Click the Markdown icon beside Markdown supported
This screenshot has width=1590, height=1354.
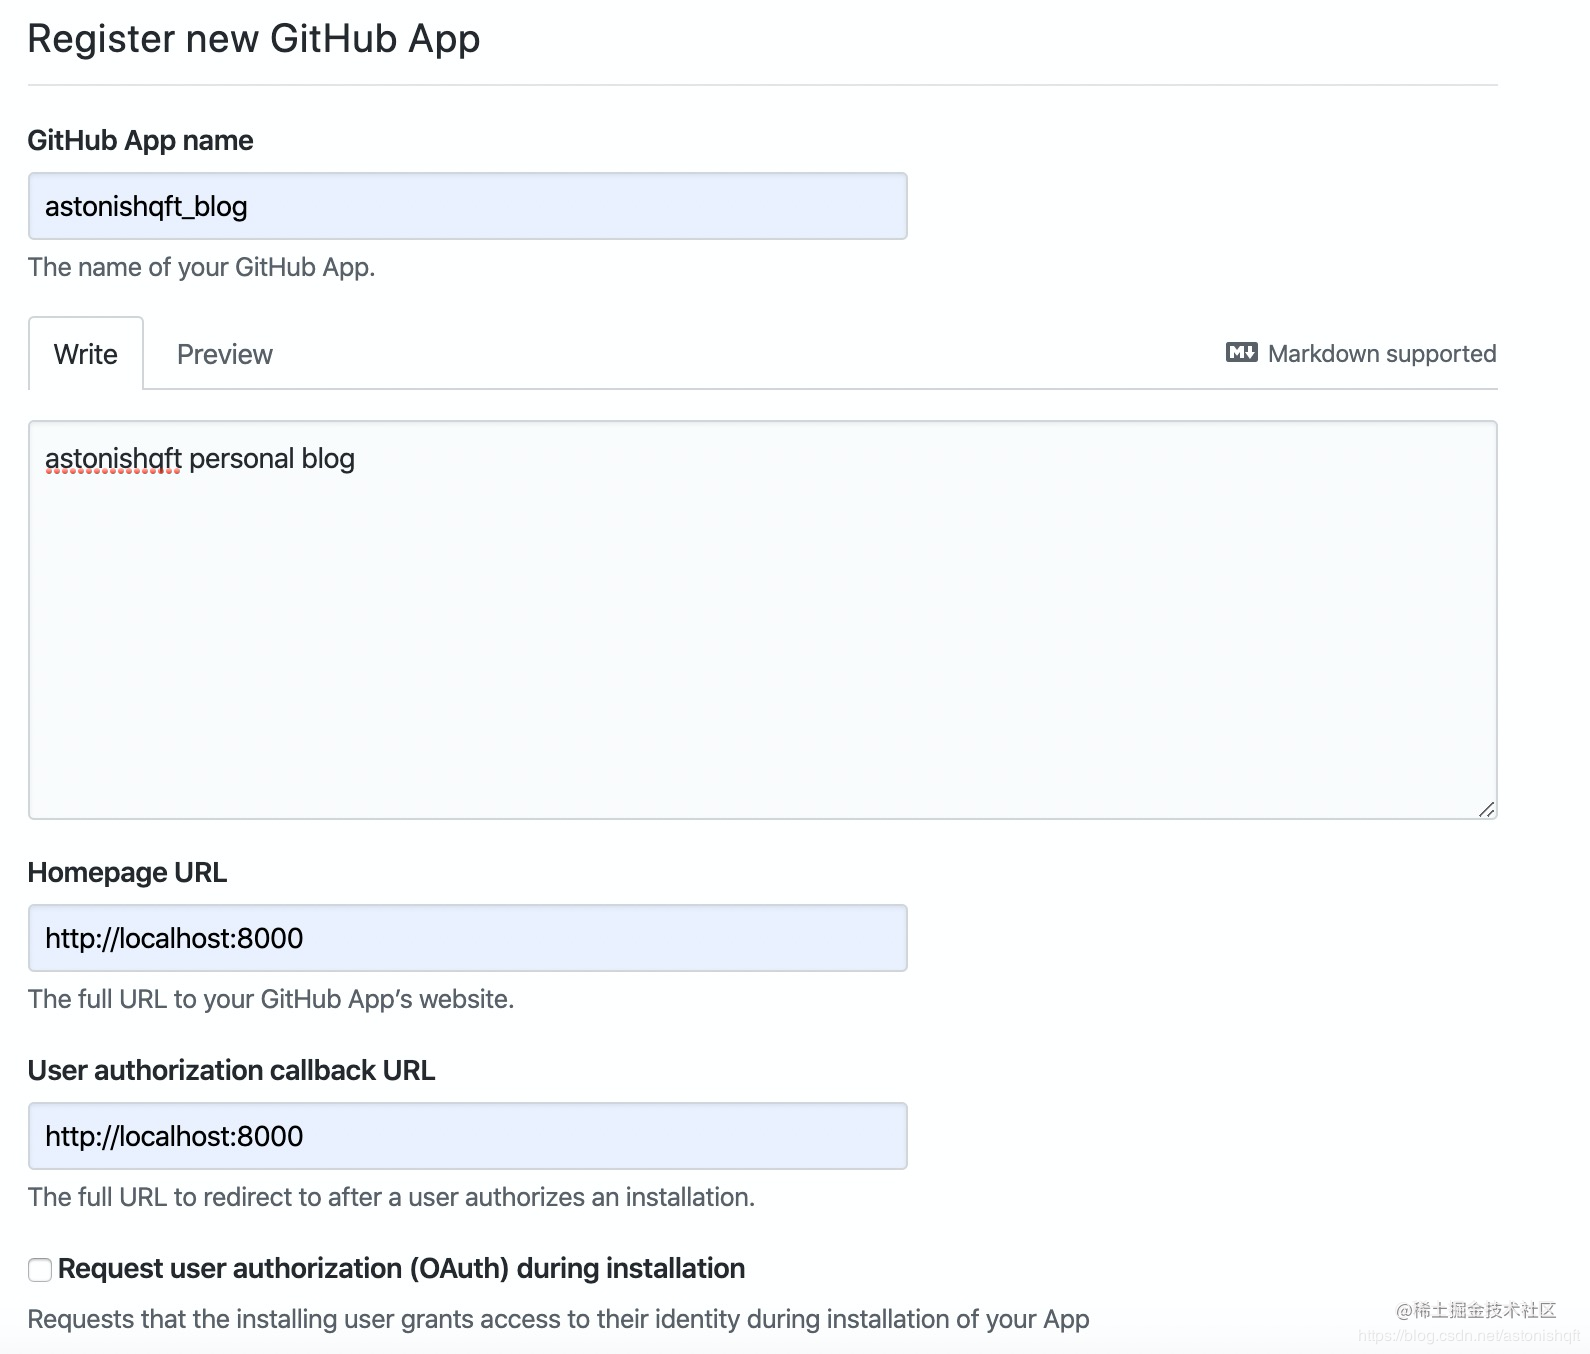click(x=1241, y=353)
